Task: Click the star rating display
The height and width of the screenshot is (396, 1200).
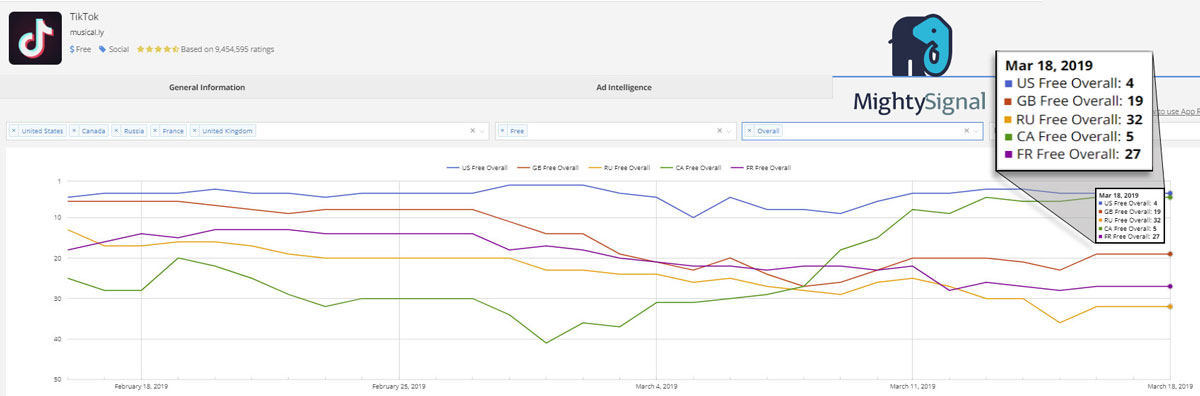Action: point(157,49)
